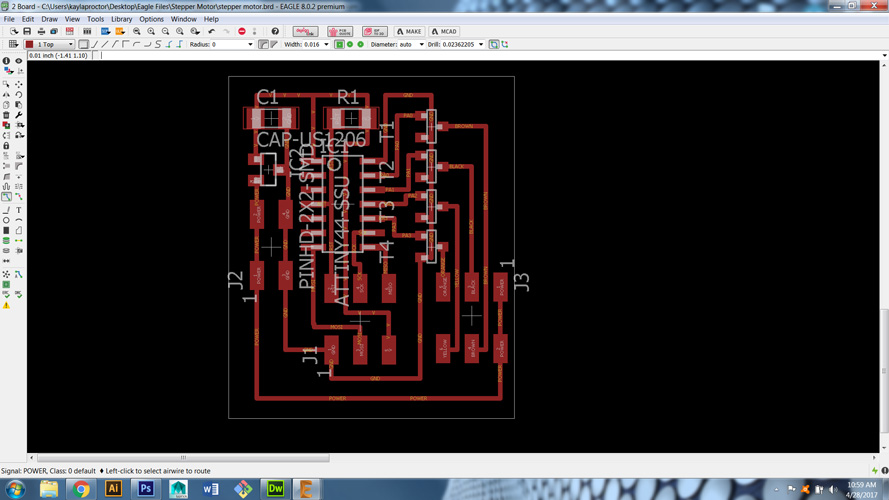Open the Edit menu
The height and width of the screenshot is (500, 889).
click(x=28, y=19)
